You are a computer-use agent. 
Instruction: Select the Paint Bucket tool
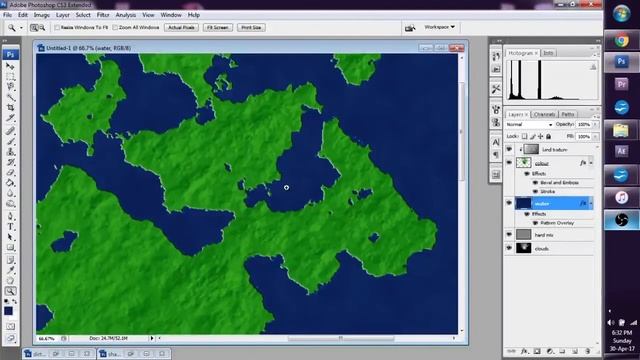[10, 183]
